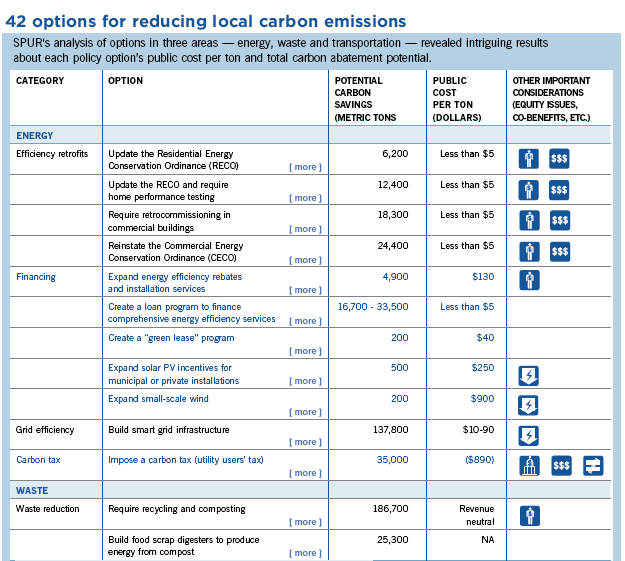625x561 pixels.
Task: Open [more] for energy efficiency rebates option
Action: coord(305,290)
